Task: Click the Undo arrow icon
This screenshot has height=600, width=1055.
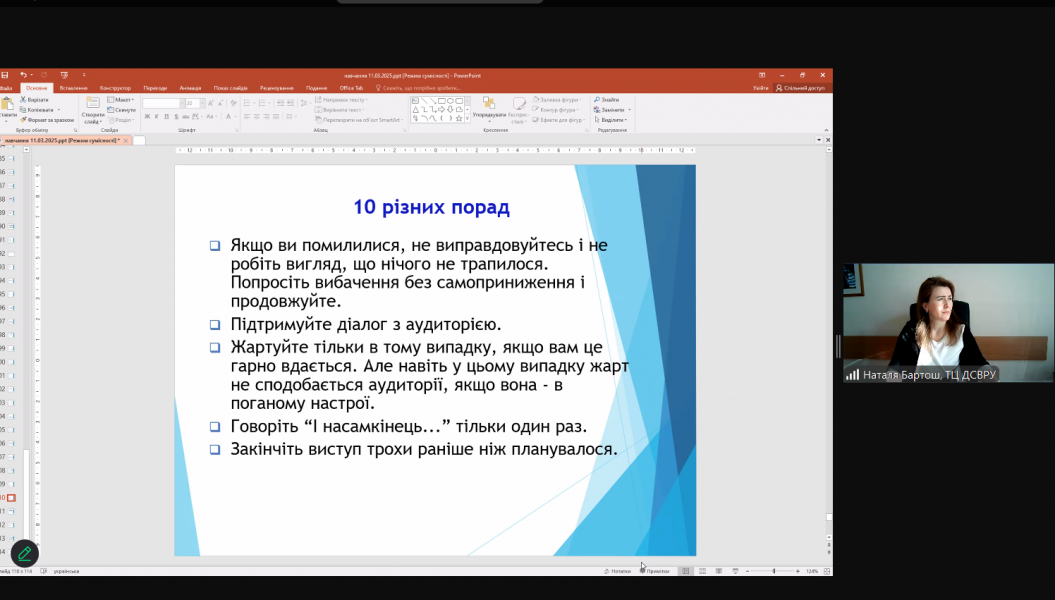Action: (23, 75)
